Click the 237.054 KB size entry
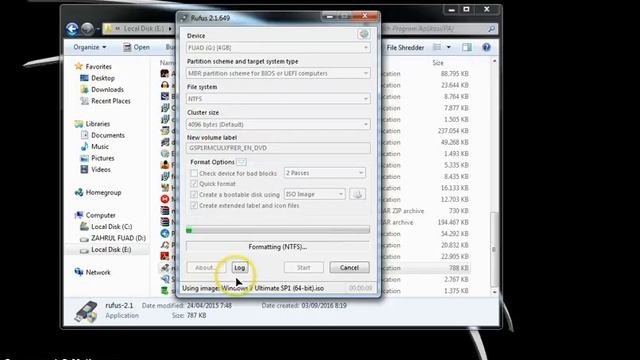 pos(453,131)
